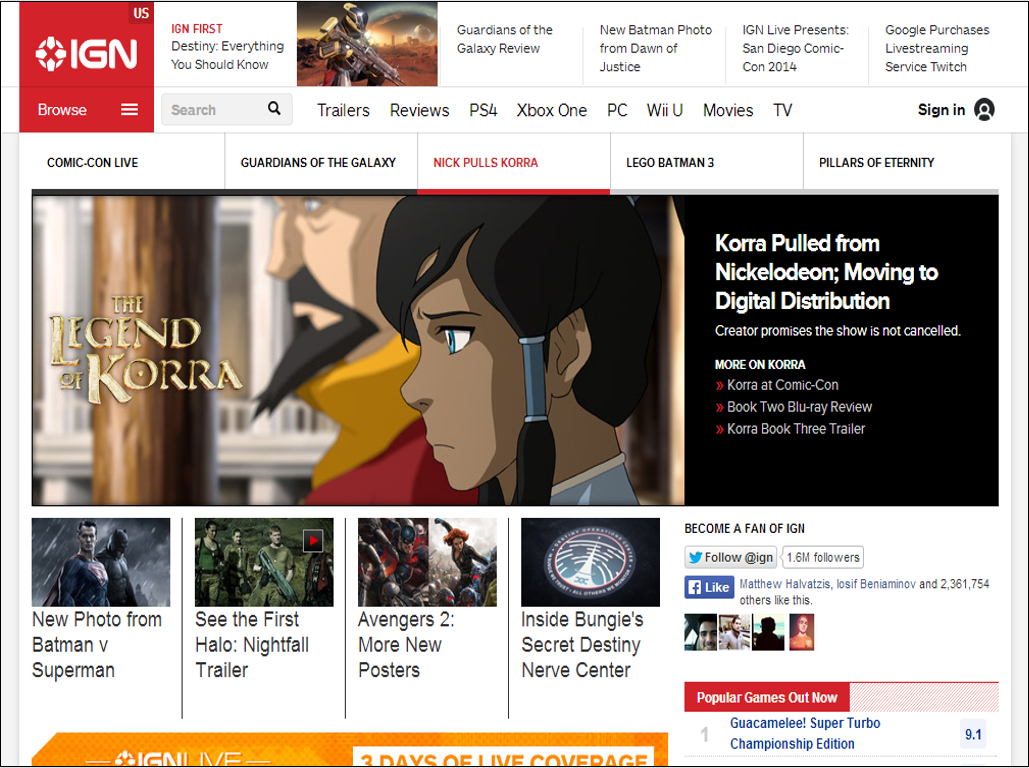1029x768 pixels.
Task: Click the IGN logo
Action: coord(86,53)
